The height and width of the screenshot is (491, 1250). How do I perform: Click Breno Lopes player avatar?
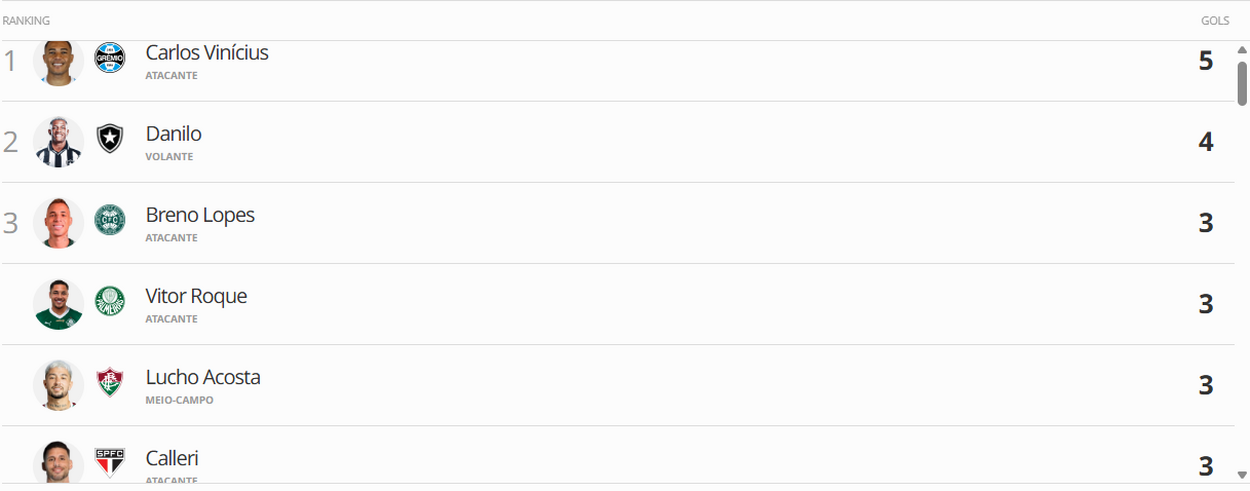coord(58,222)
